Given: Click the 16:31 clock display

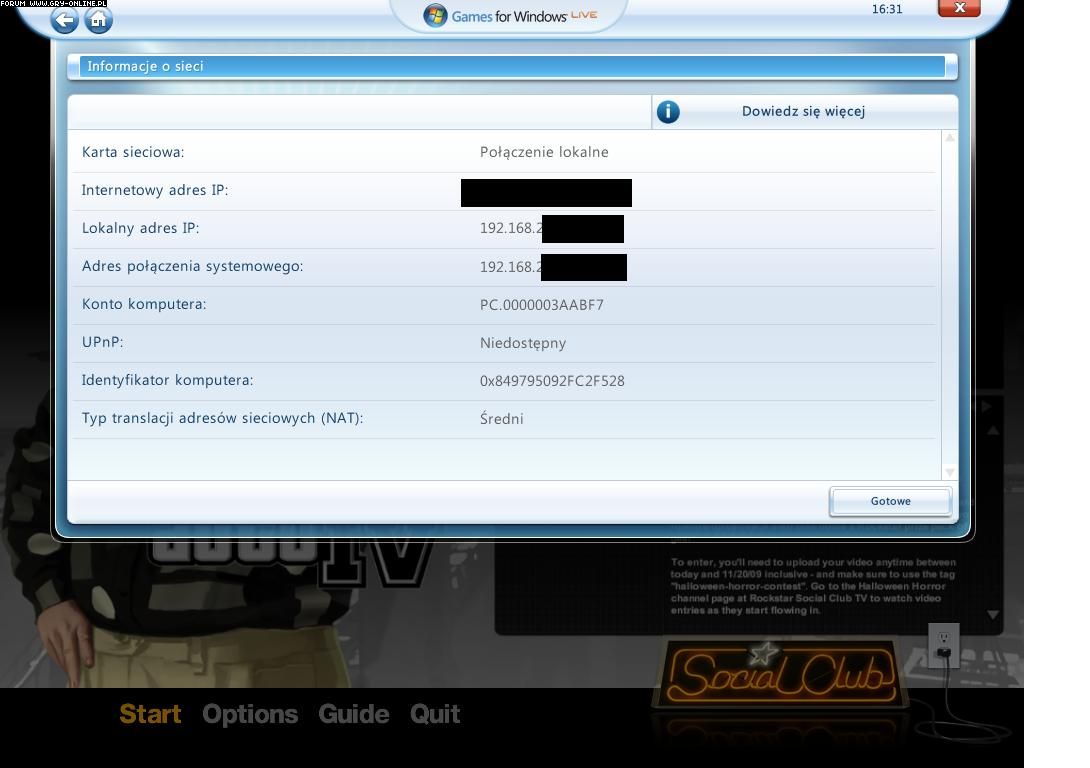Looking at the screenshot, I should 887,9.
